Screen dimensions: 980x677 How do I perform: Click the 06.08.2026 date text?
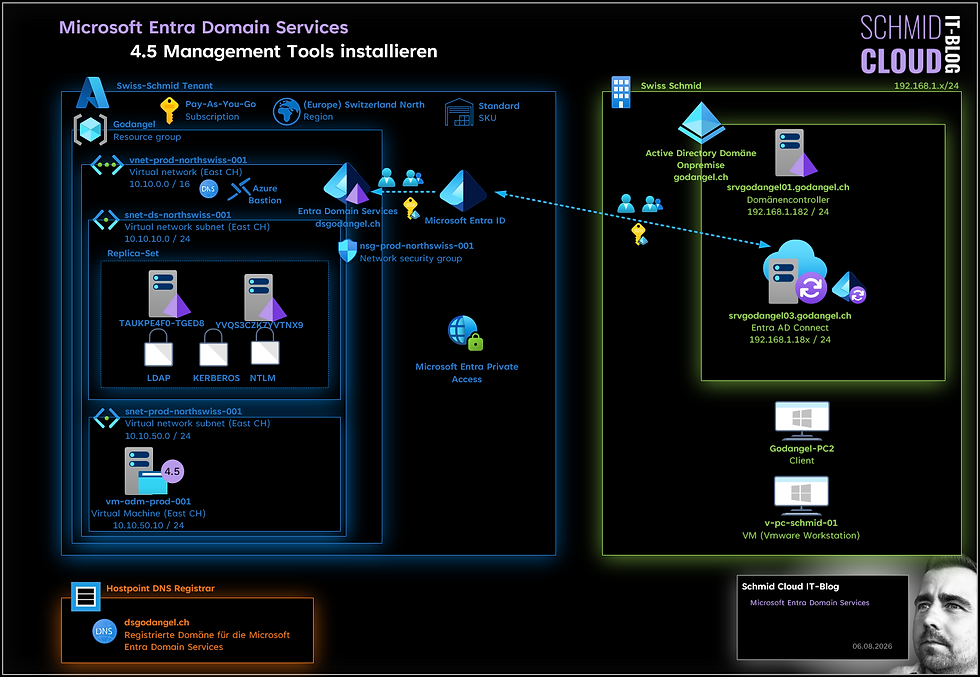pyautogui.click(x=874, y=645)
